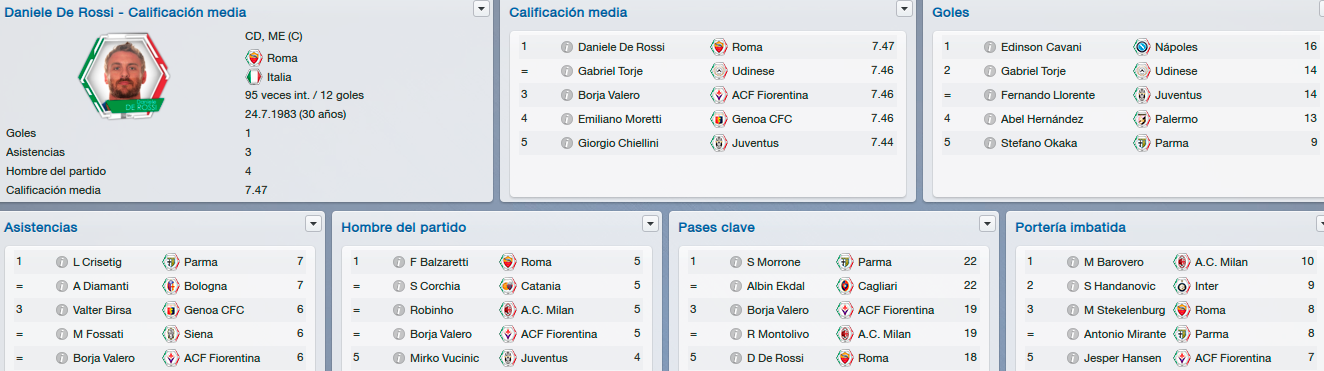Click the info icon next to Robinho
This screenshot has height=371, width=1324.
tap(399, 310)
